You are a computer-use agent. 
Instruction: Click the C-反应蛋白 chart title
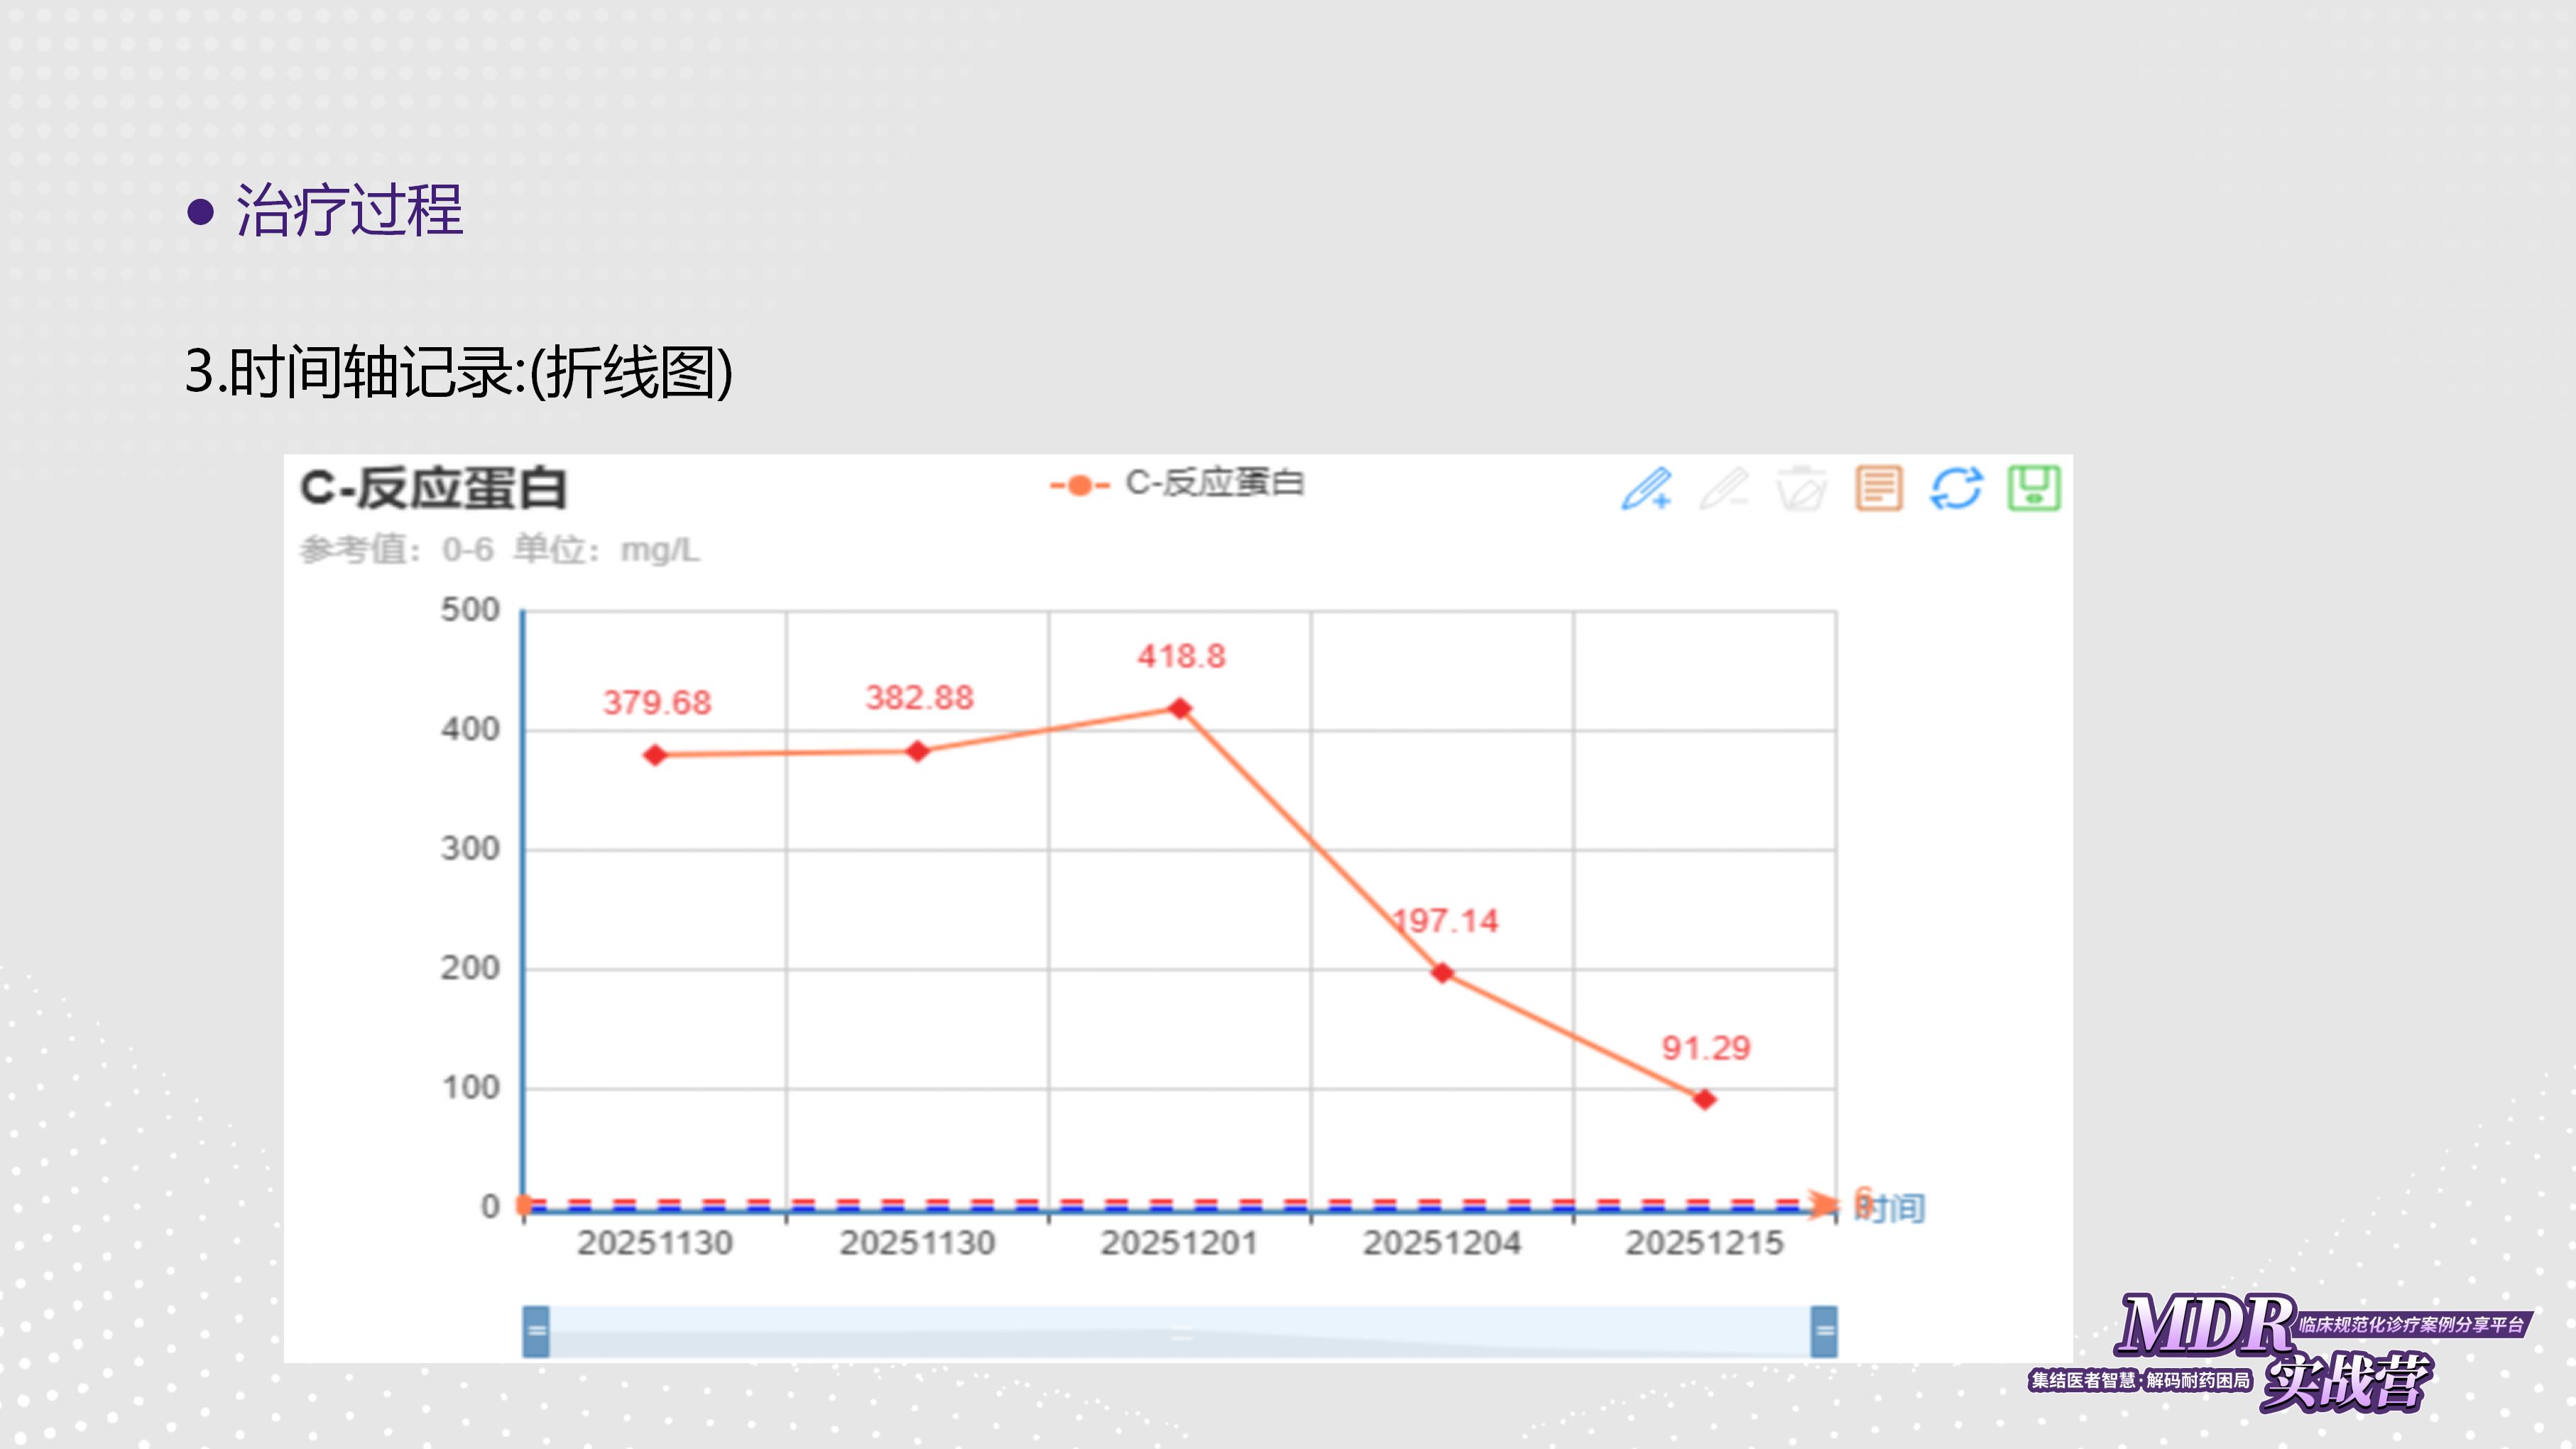434,489
